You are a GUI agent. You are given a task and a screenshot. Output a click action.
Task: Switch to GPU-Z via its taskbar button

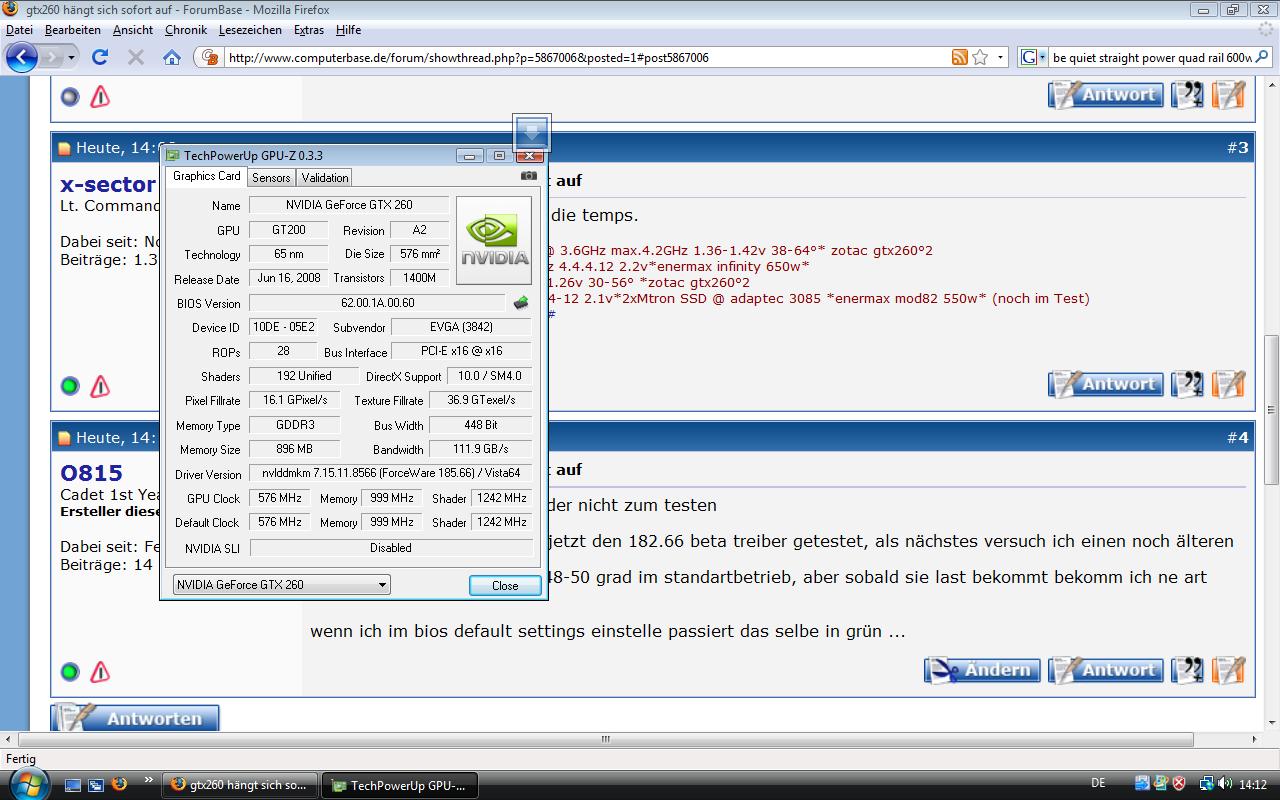[x=402, y=785]
